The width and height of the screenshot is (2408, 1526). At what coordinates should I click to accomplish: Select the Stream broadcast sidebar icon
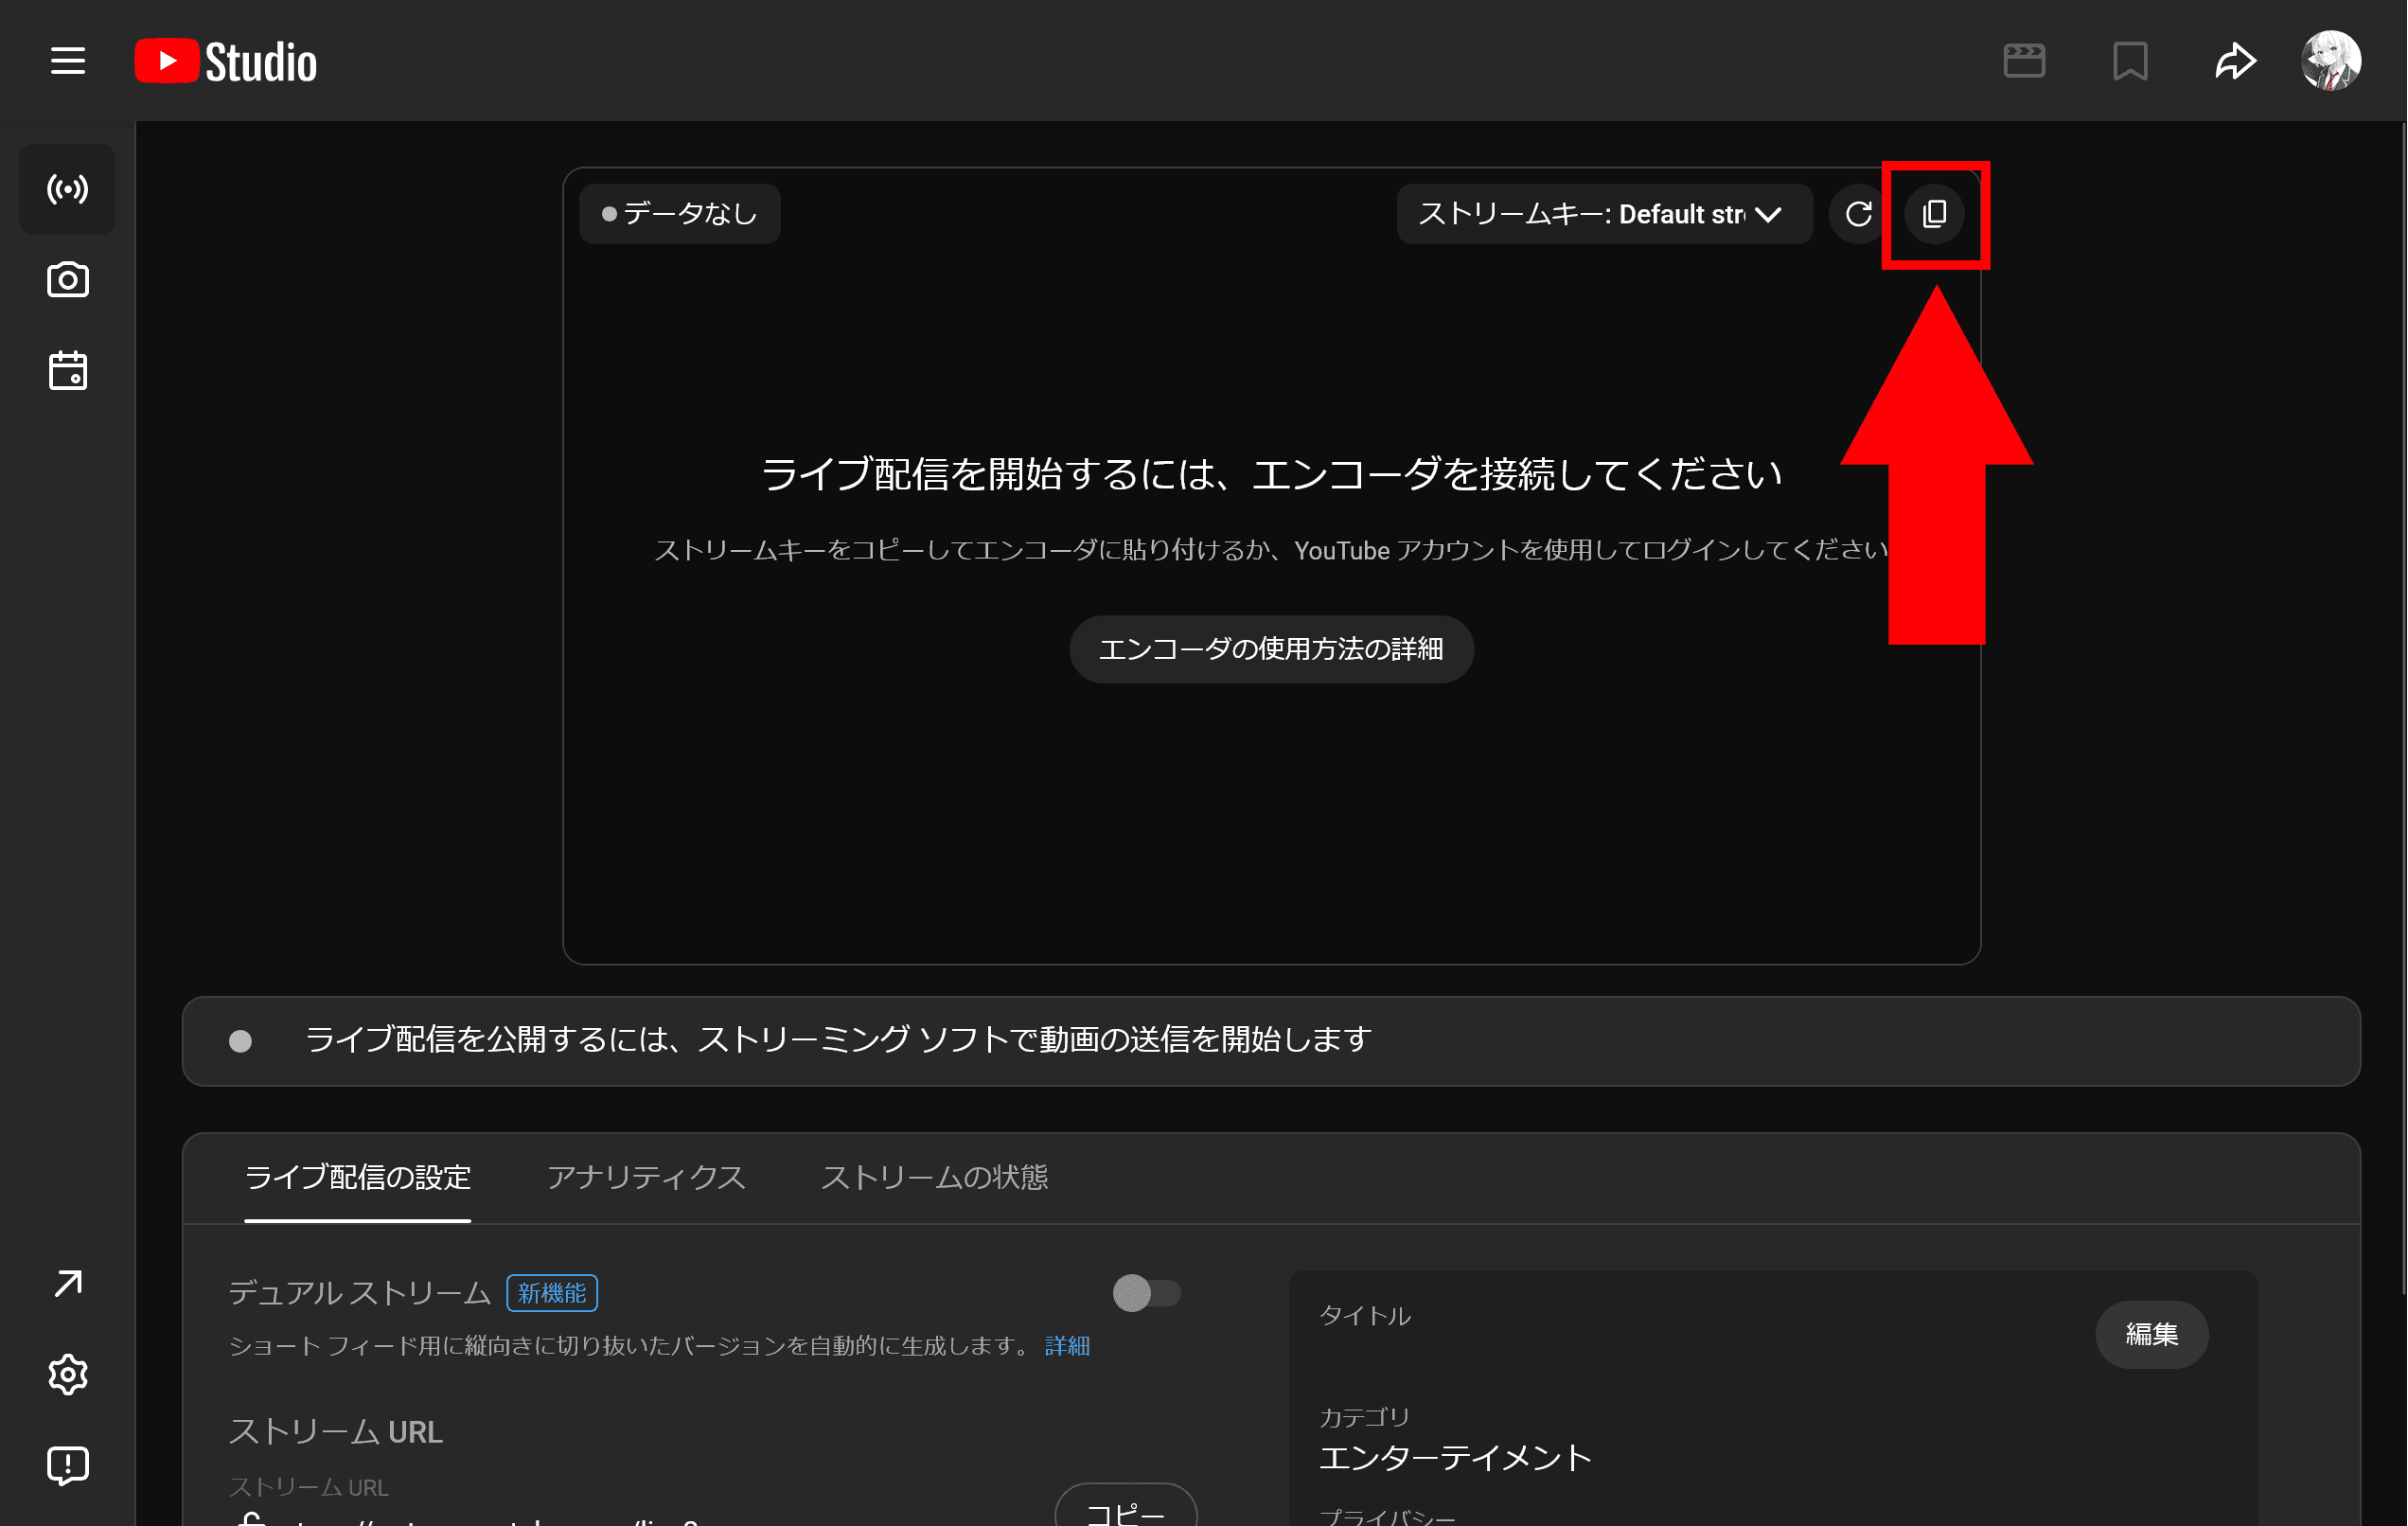[68, 189]
